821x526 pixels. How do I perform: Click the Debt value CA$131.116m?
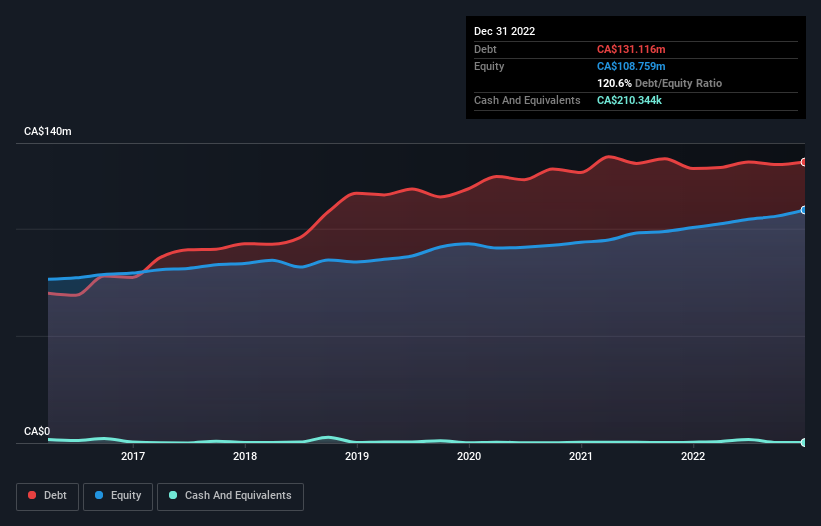(631, 49)
